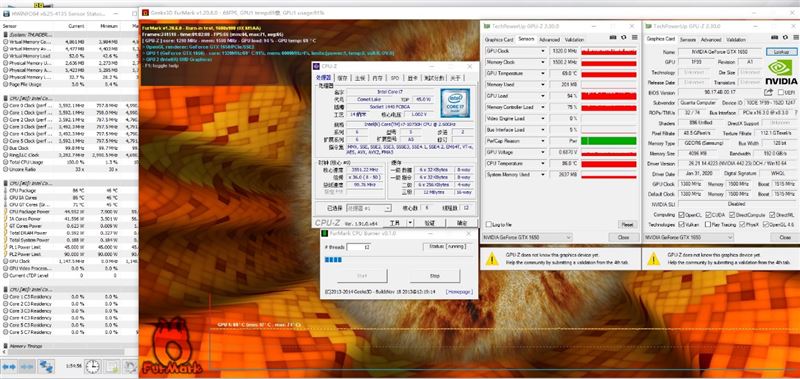The width and height of the screenshot is (800, 379).
Task: Click HWiNFO expand arrows toolbar icon
Action: tap(9, 366)
